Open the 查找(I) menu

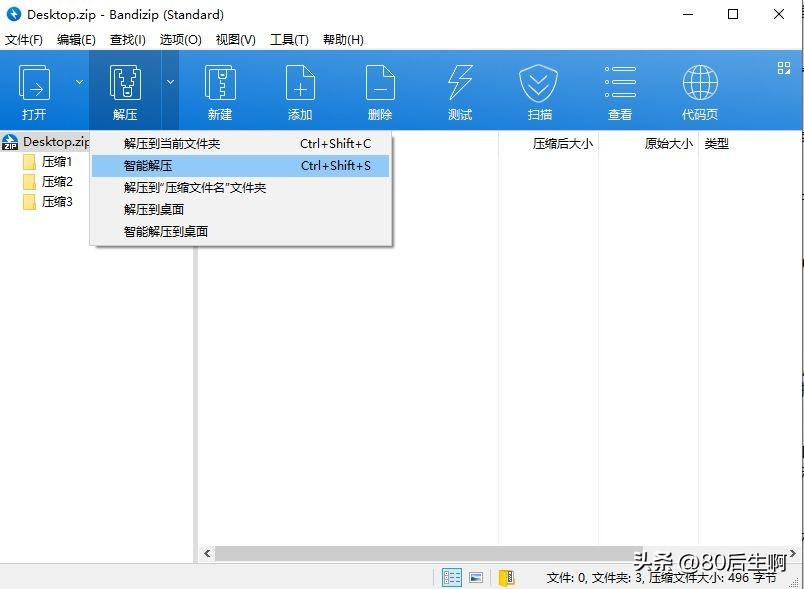pyautogui.click(x=128, y=39)
